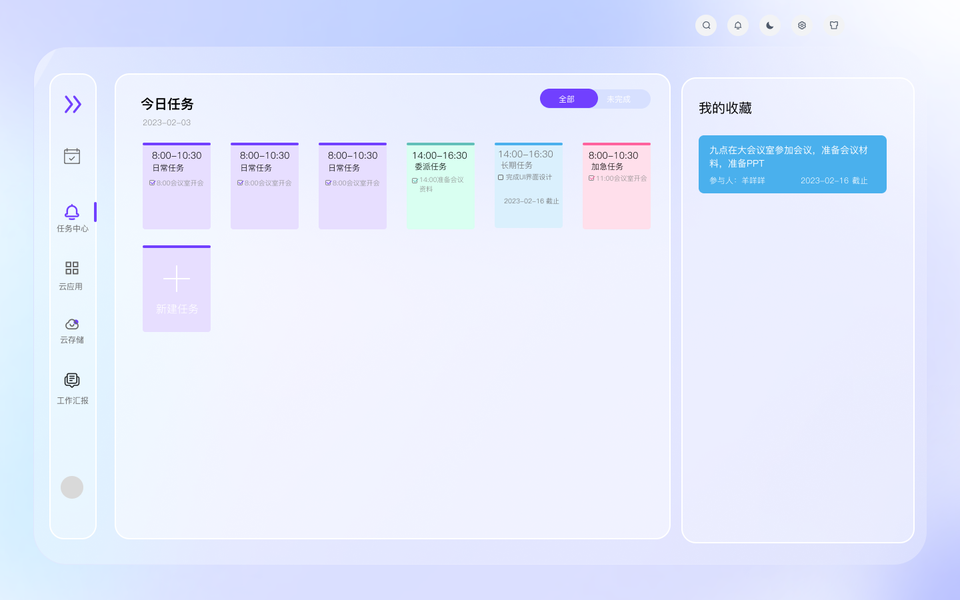Image resolution: width=960 pixels, height=600 pixels.
Task: Open the pink 加急任务 card
Action: point(617,186)
